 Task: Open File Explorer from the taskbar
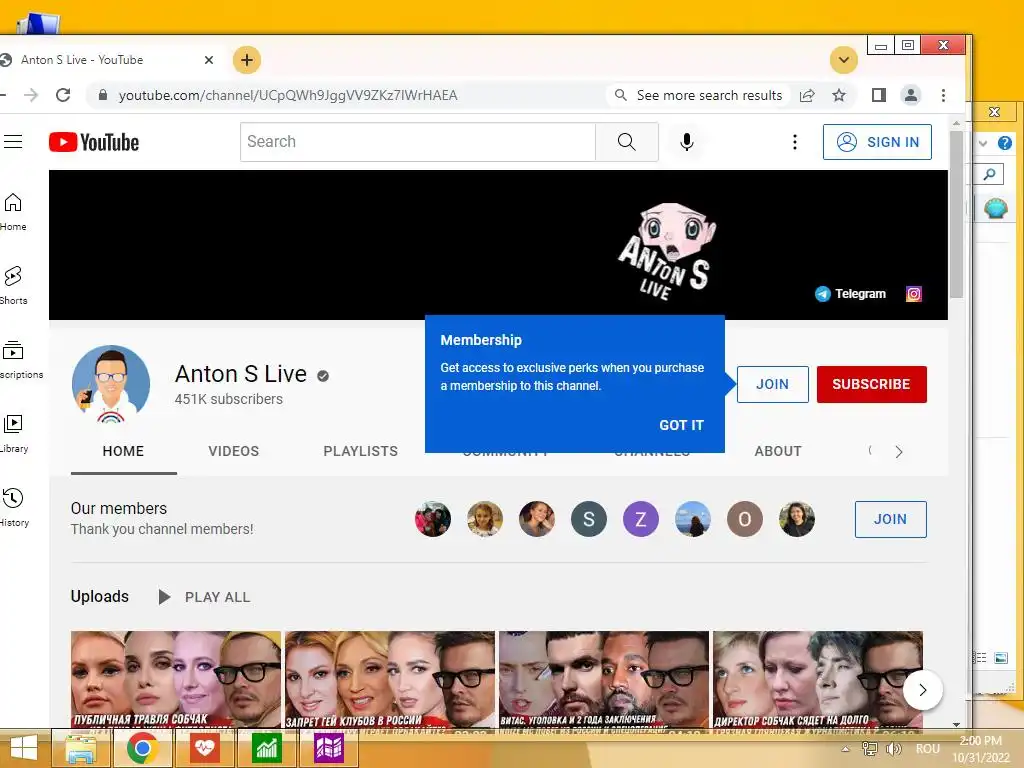81,748
